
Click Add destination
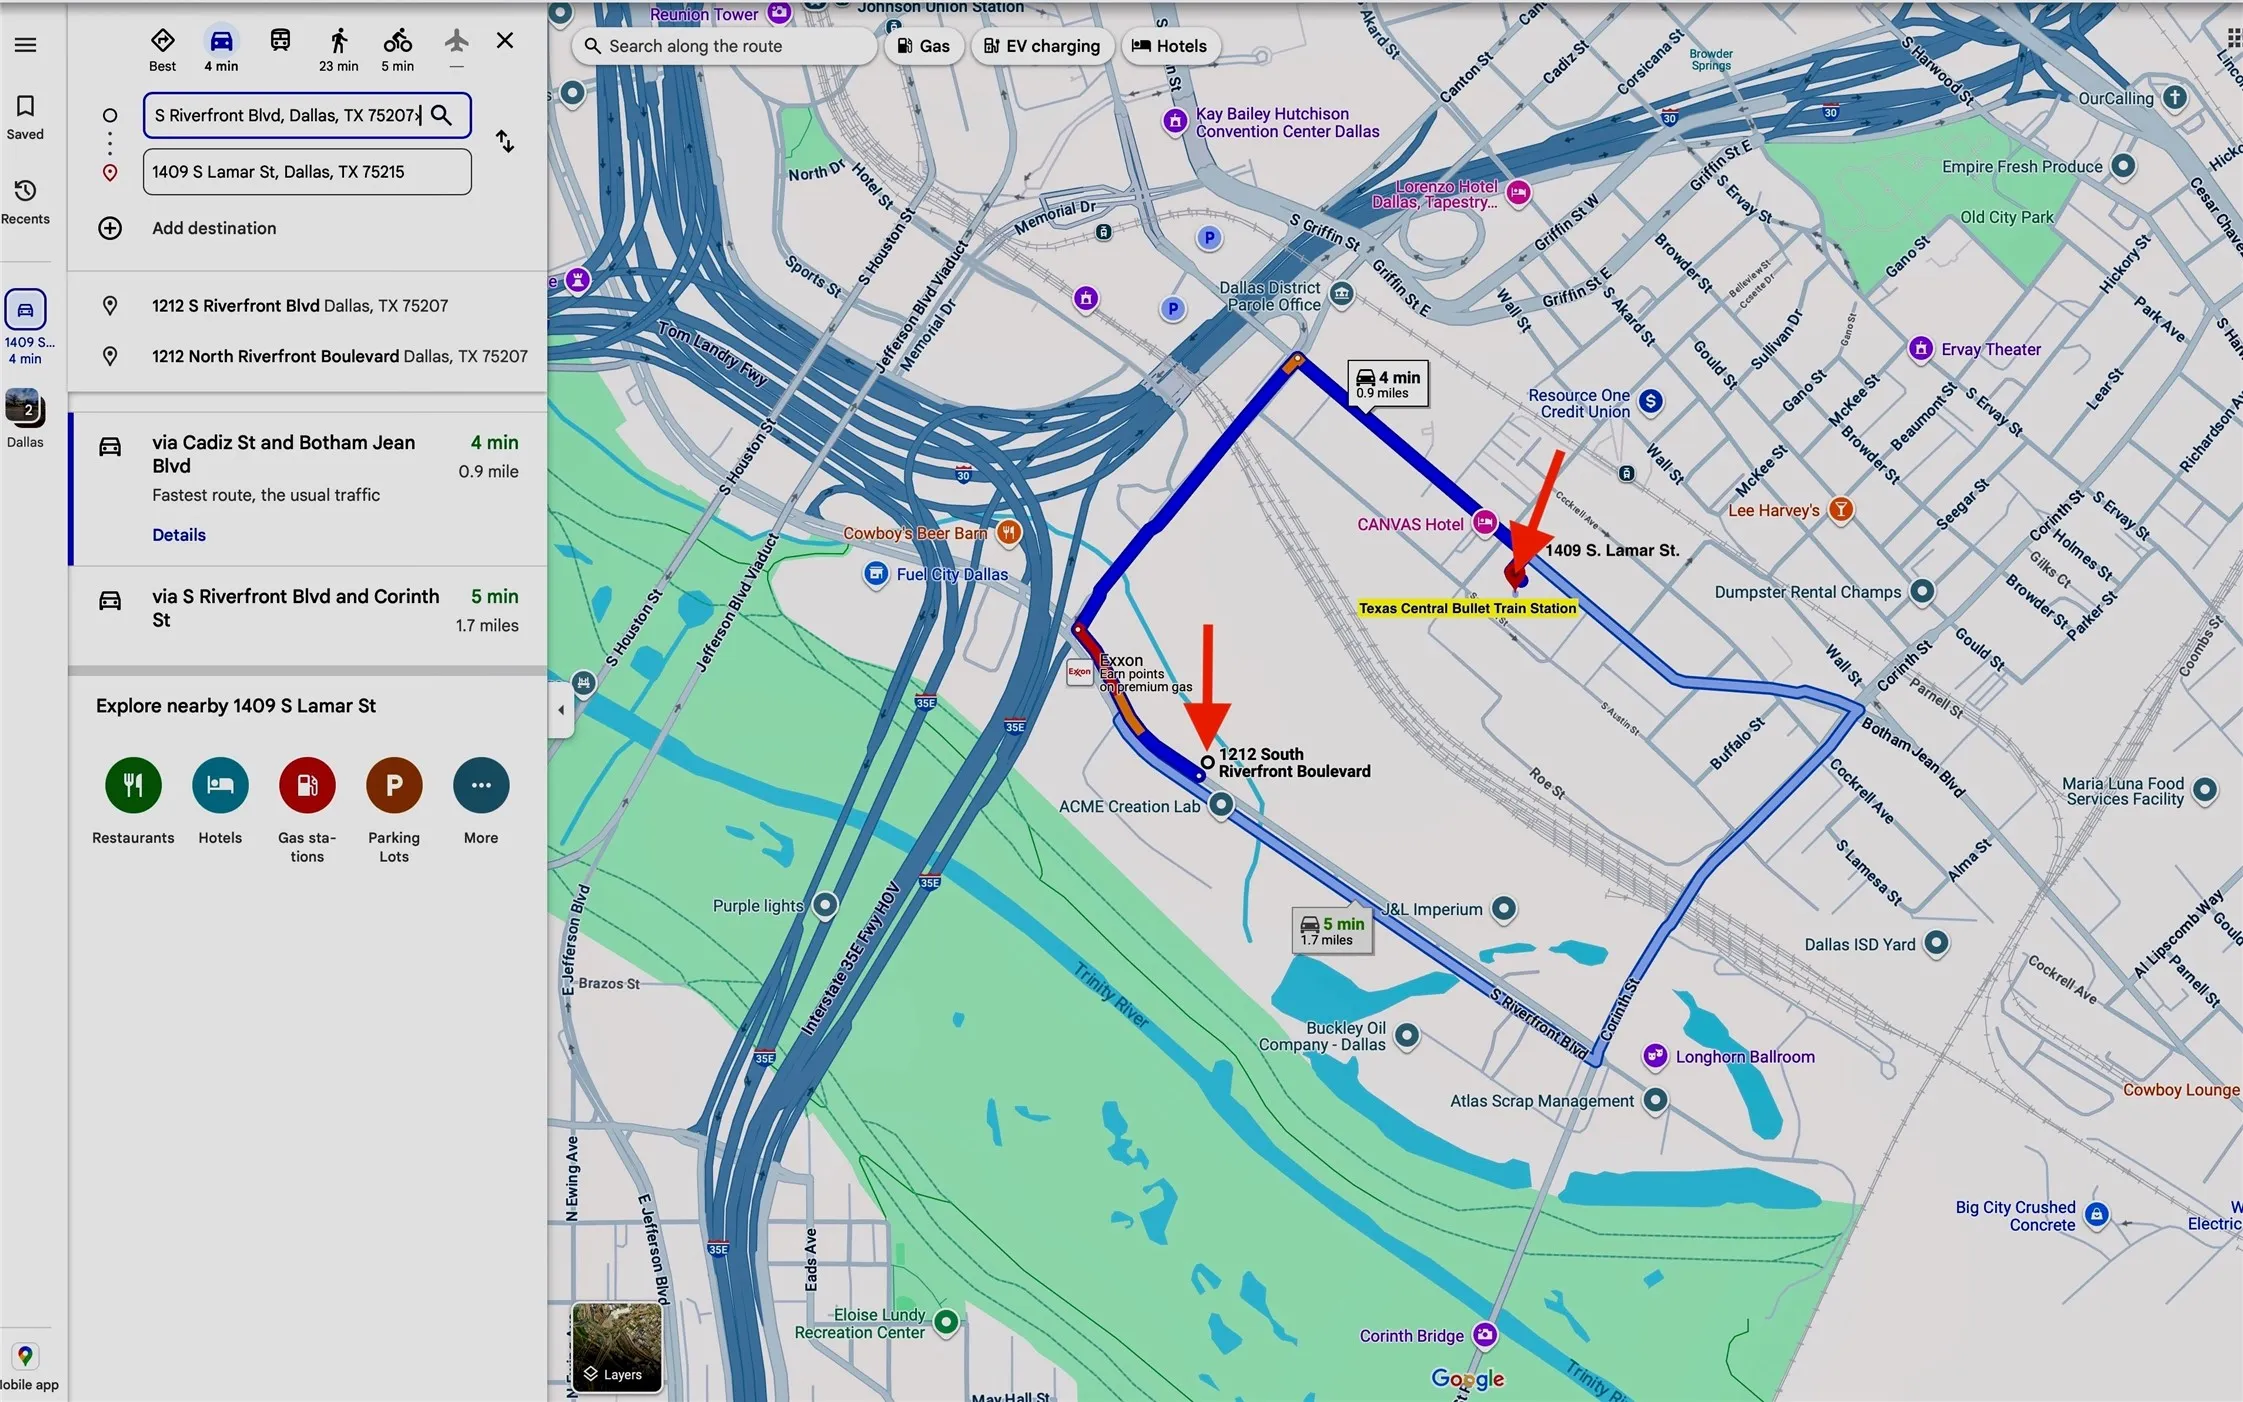(213, 228)
